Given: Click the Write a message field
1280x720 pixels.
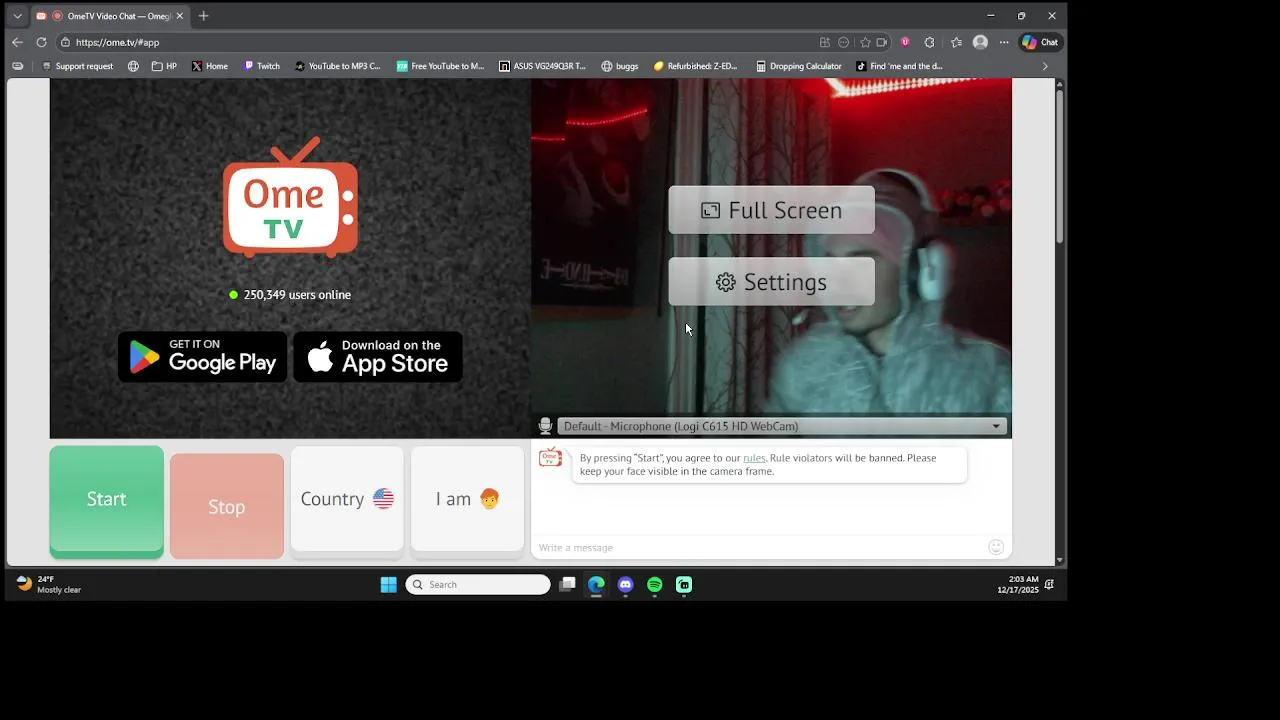Looking at the screenshot, I should [760, 547].
